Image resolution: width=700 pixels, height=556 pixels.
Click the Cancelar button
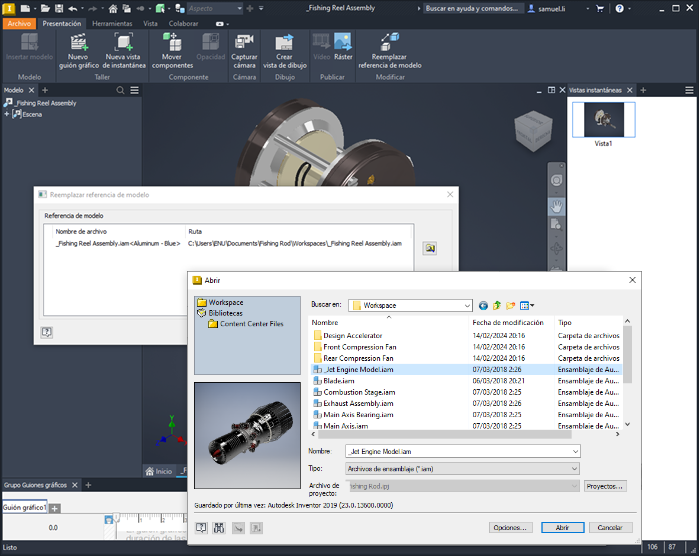tap(610, 527)
